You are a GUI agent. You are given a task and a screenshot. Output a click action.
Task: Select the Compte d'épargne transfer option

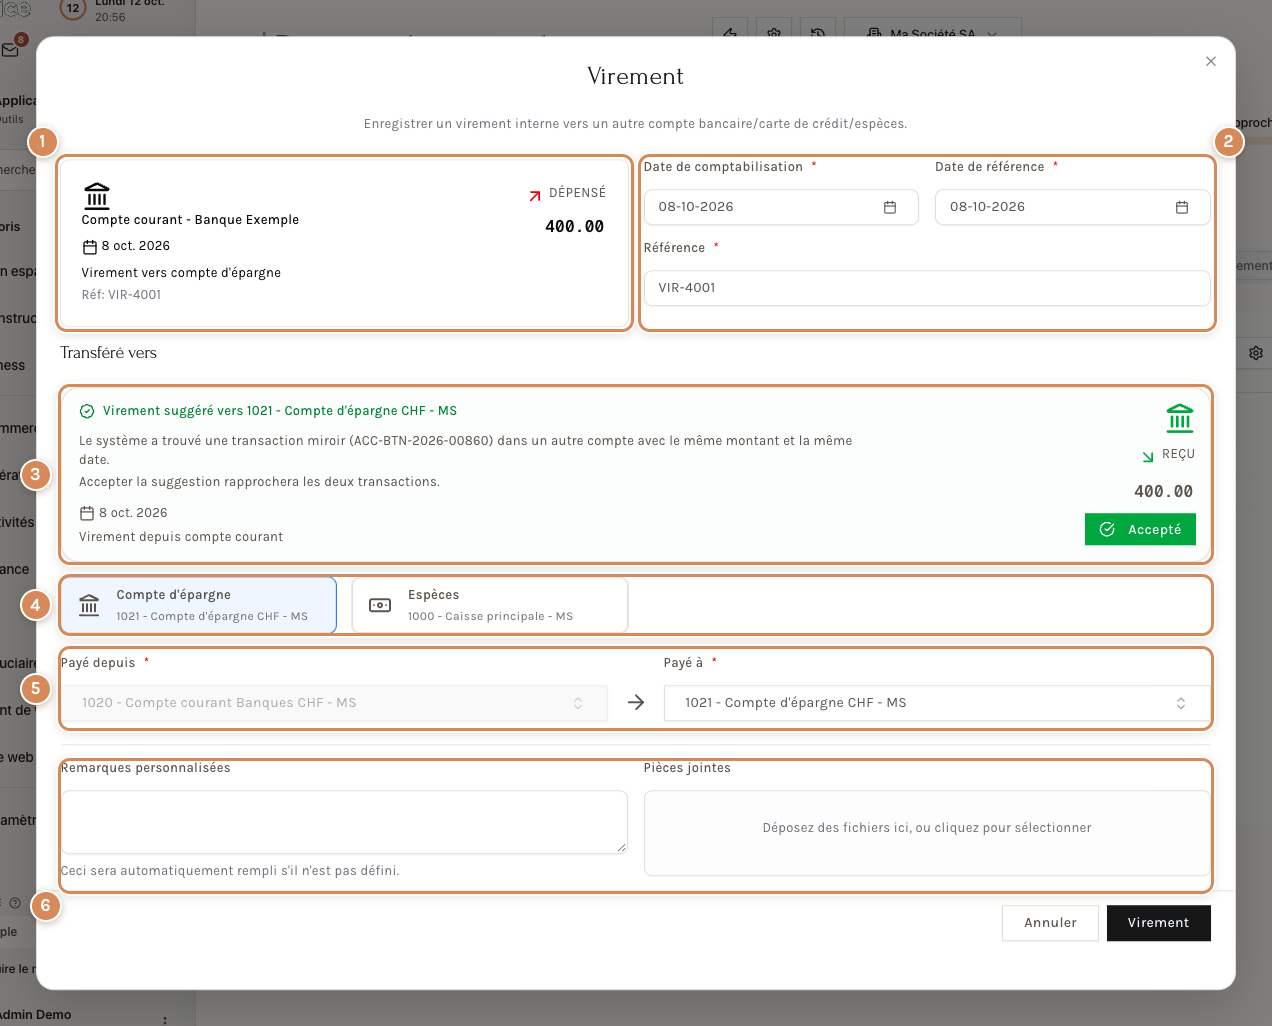tap(198, 605)
